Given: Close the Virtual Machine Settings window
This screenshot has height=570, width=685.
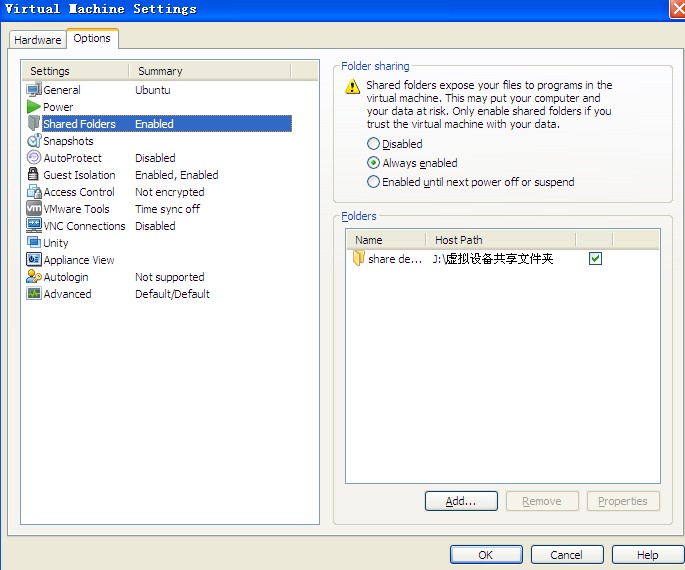Looking at the screenshot, I should (x=678, y=9).
